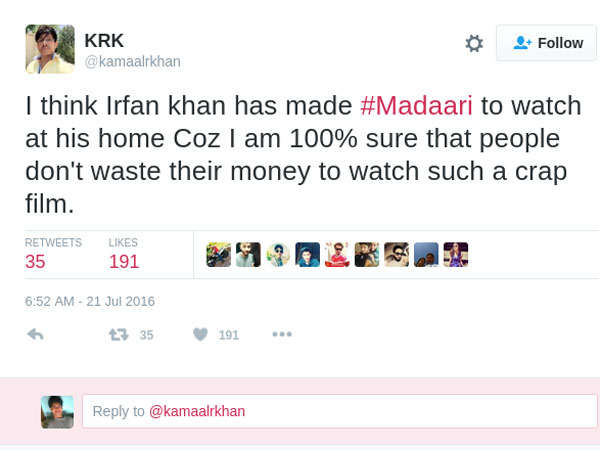Click the reply arrow icon
Viewport: 600px width, 450px height.
coord(35,334)
